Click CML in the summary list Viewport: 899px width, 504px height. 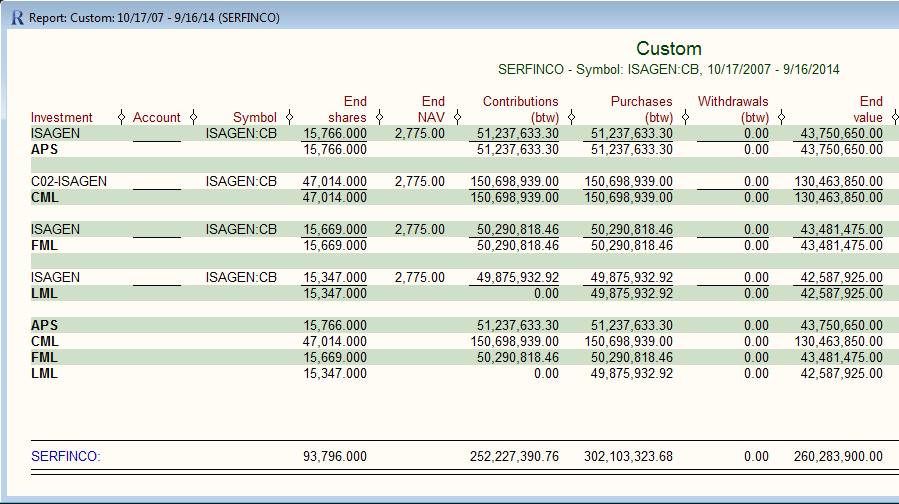click(x=45, y=341)
